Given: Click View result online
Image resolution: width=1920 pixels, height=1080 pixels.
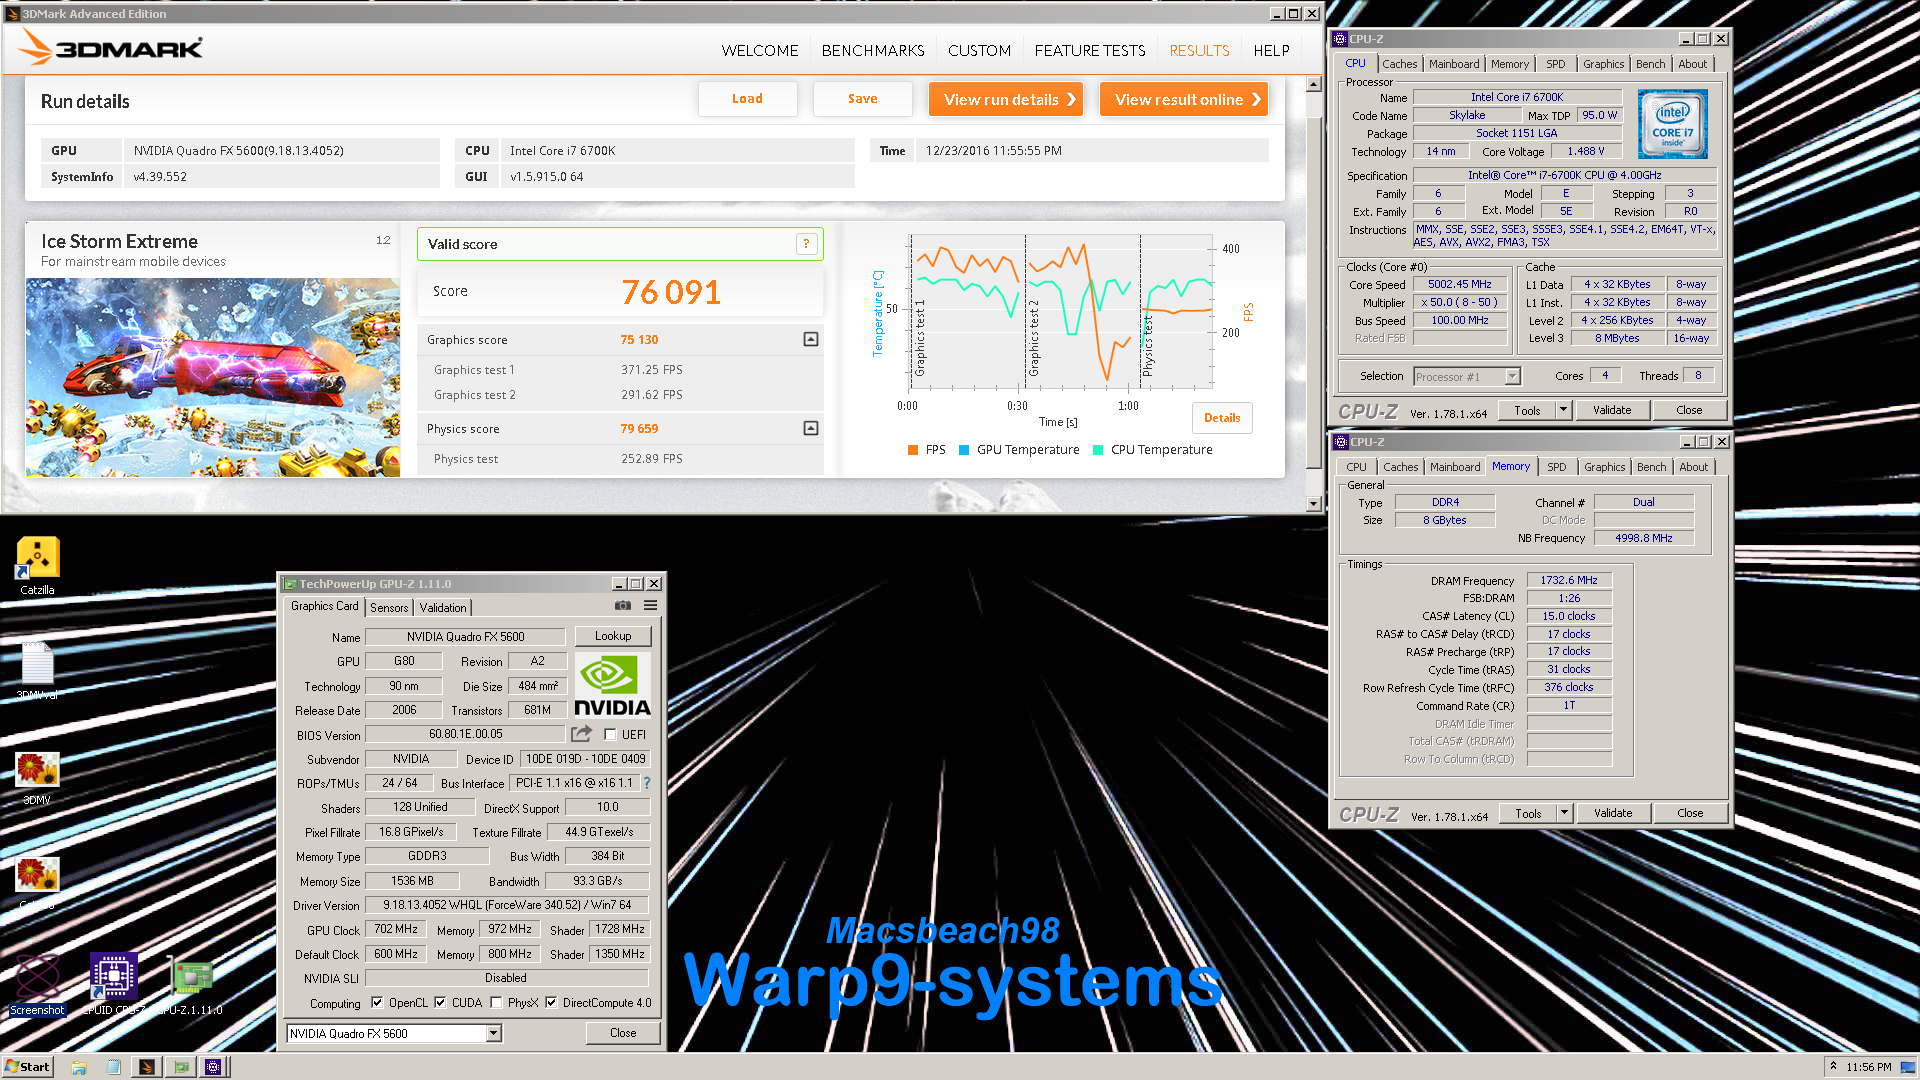Looking at the screenshot, I should [1184, 99].
